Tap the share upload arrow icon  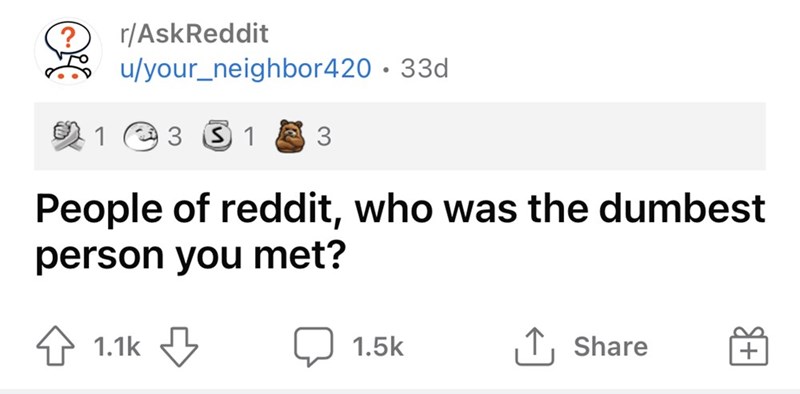click(534, 347)
